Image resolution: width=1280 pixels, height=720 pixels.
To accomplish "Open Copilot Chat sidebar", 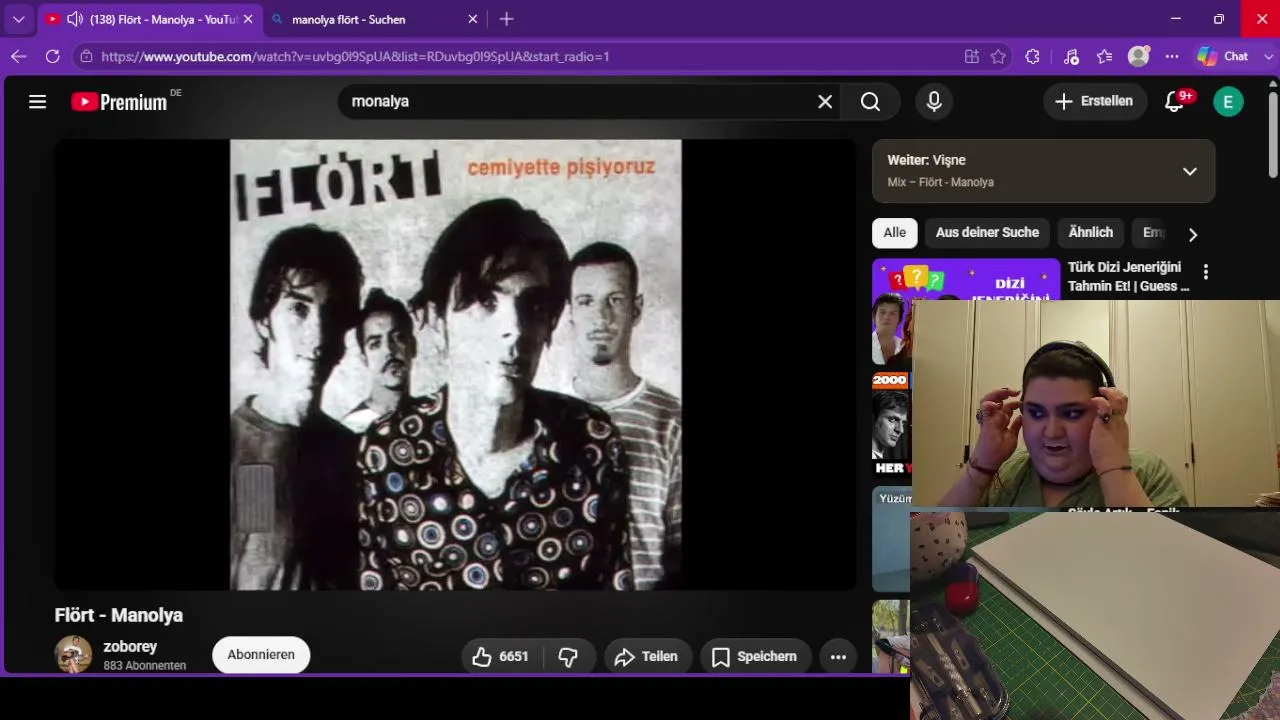I will [x=1223, y=57].
